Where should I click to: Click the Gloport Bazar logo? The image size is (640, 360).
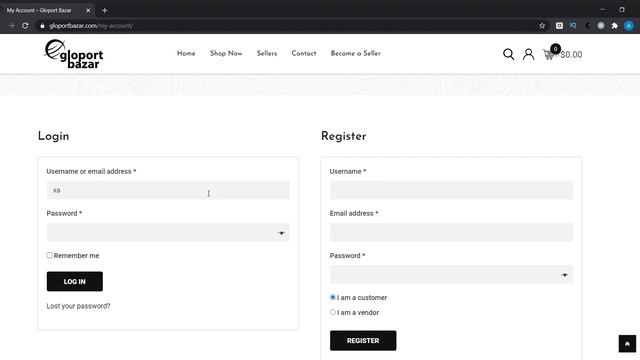coord(74,54)
